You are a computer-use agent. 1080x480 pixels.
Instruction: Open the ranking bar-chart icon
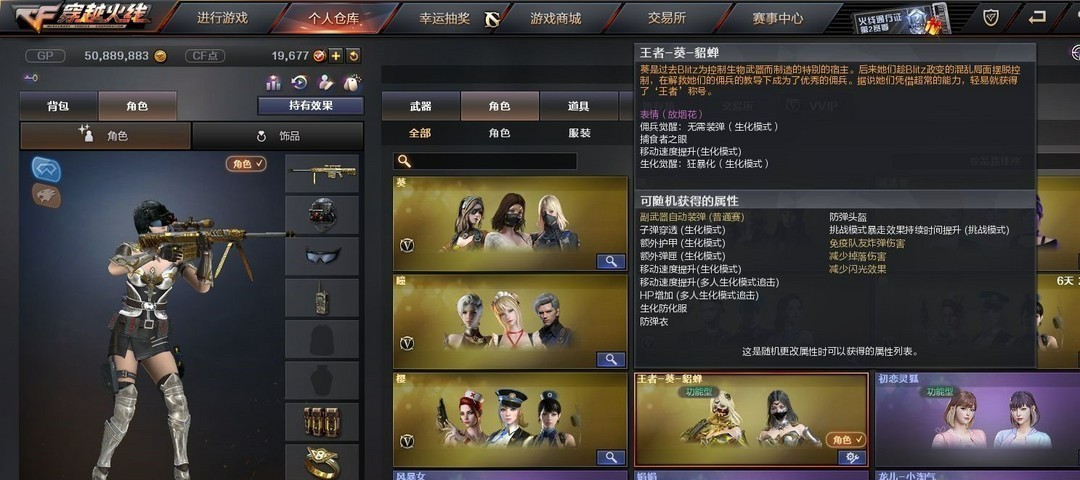(x=273, y=83)
